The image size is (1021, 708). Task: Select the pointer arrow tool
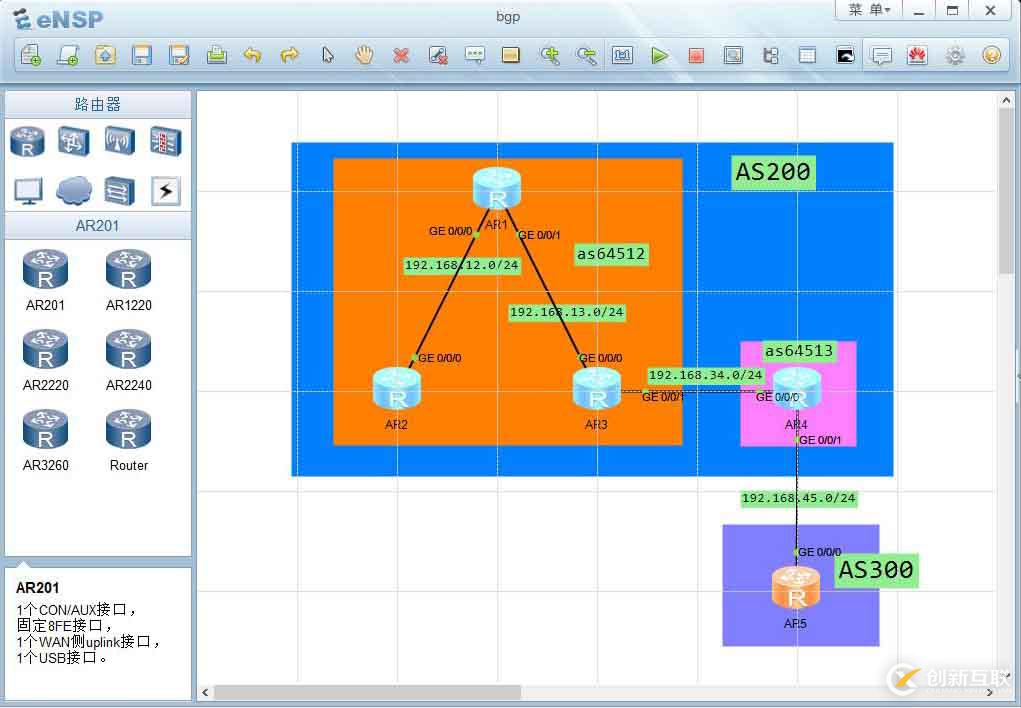coord(328,55)
